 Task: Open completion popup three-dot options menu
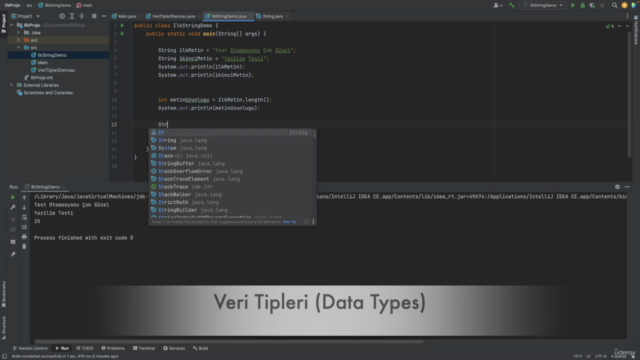tap(313, 222)
